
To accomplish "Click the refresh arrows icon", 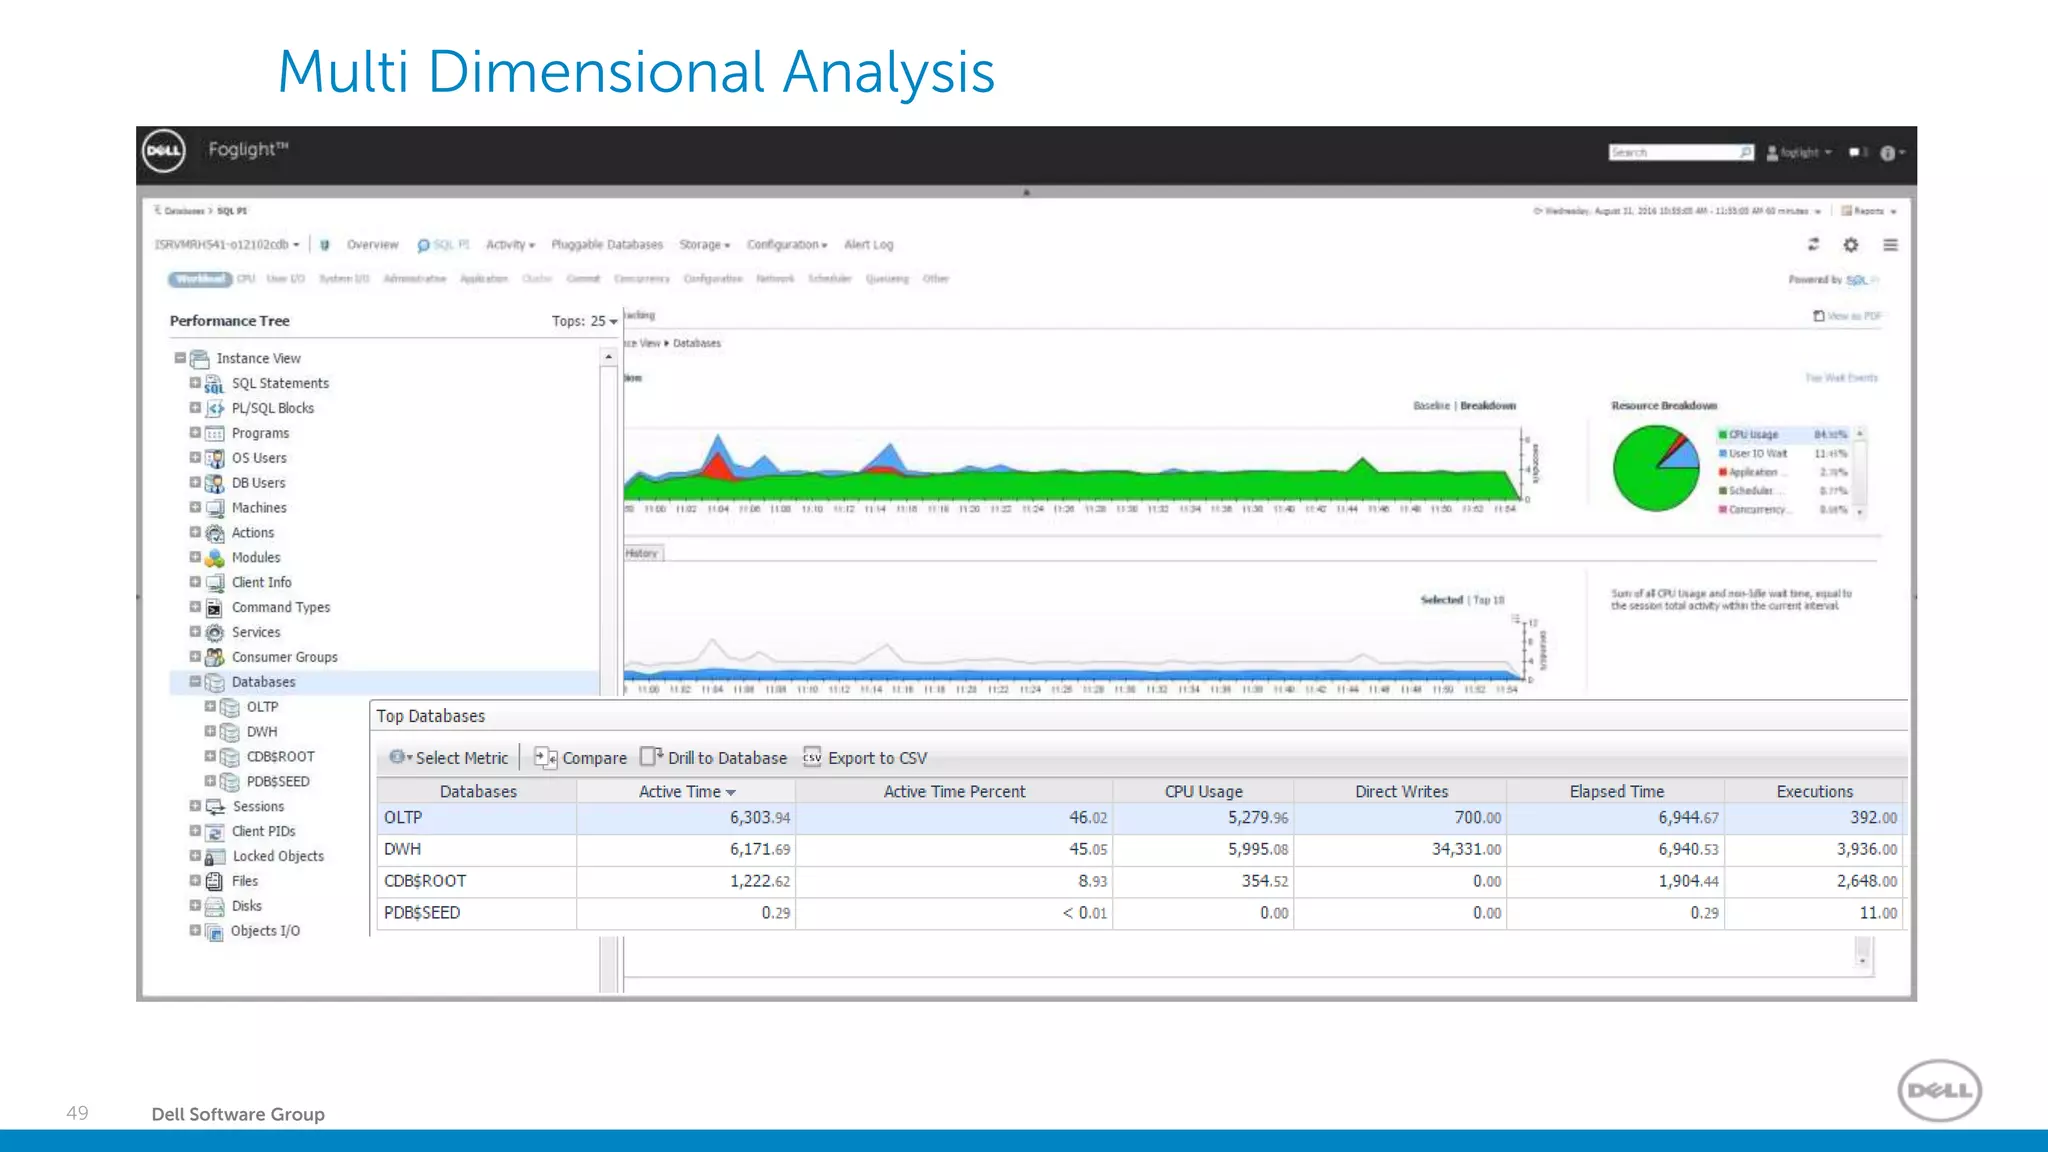I will [x=1813, y=244].
